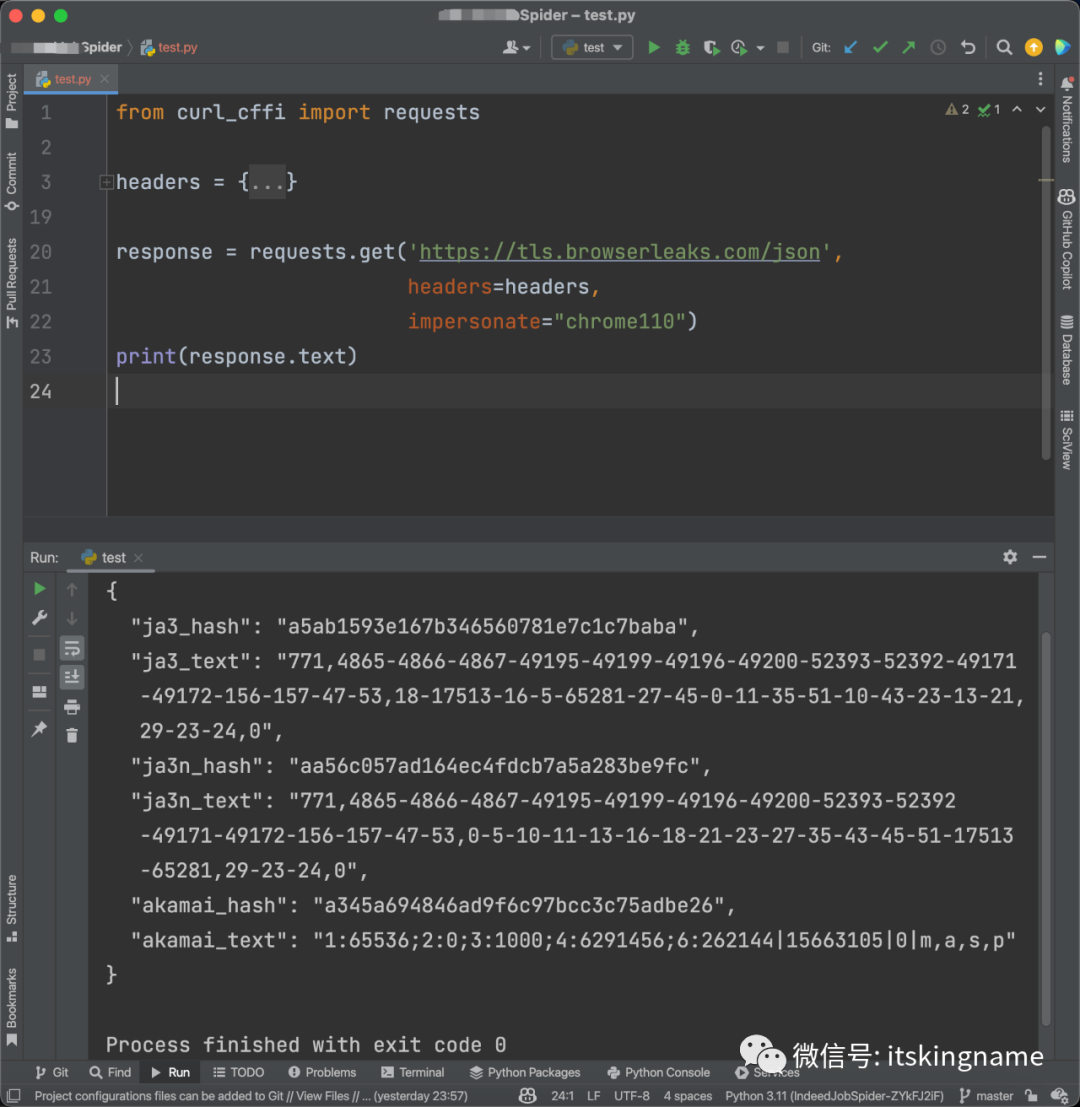Rerun test in the Run panel

[40, 589]
